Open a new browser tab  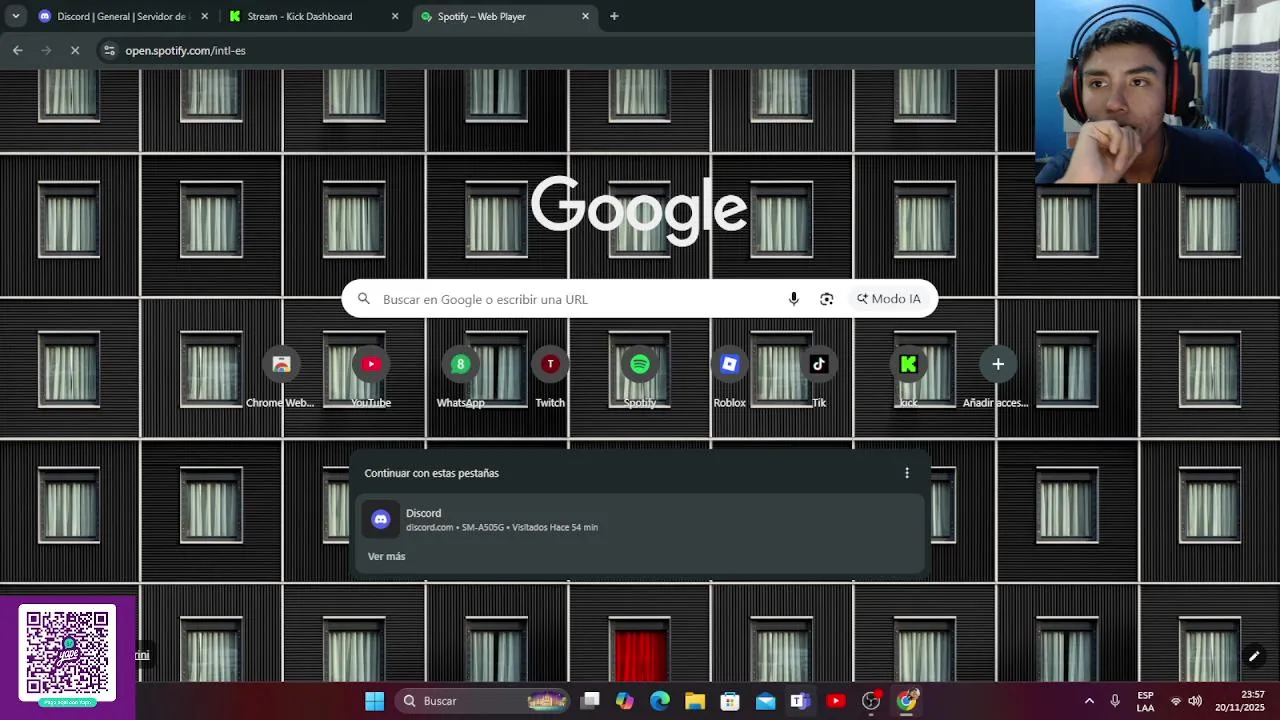click(x=614, y=16)
